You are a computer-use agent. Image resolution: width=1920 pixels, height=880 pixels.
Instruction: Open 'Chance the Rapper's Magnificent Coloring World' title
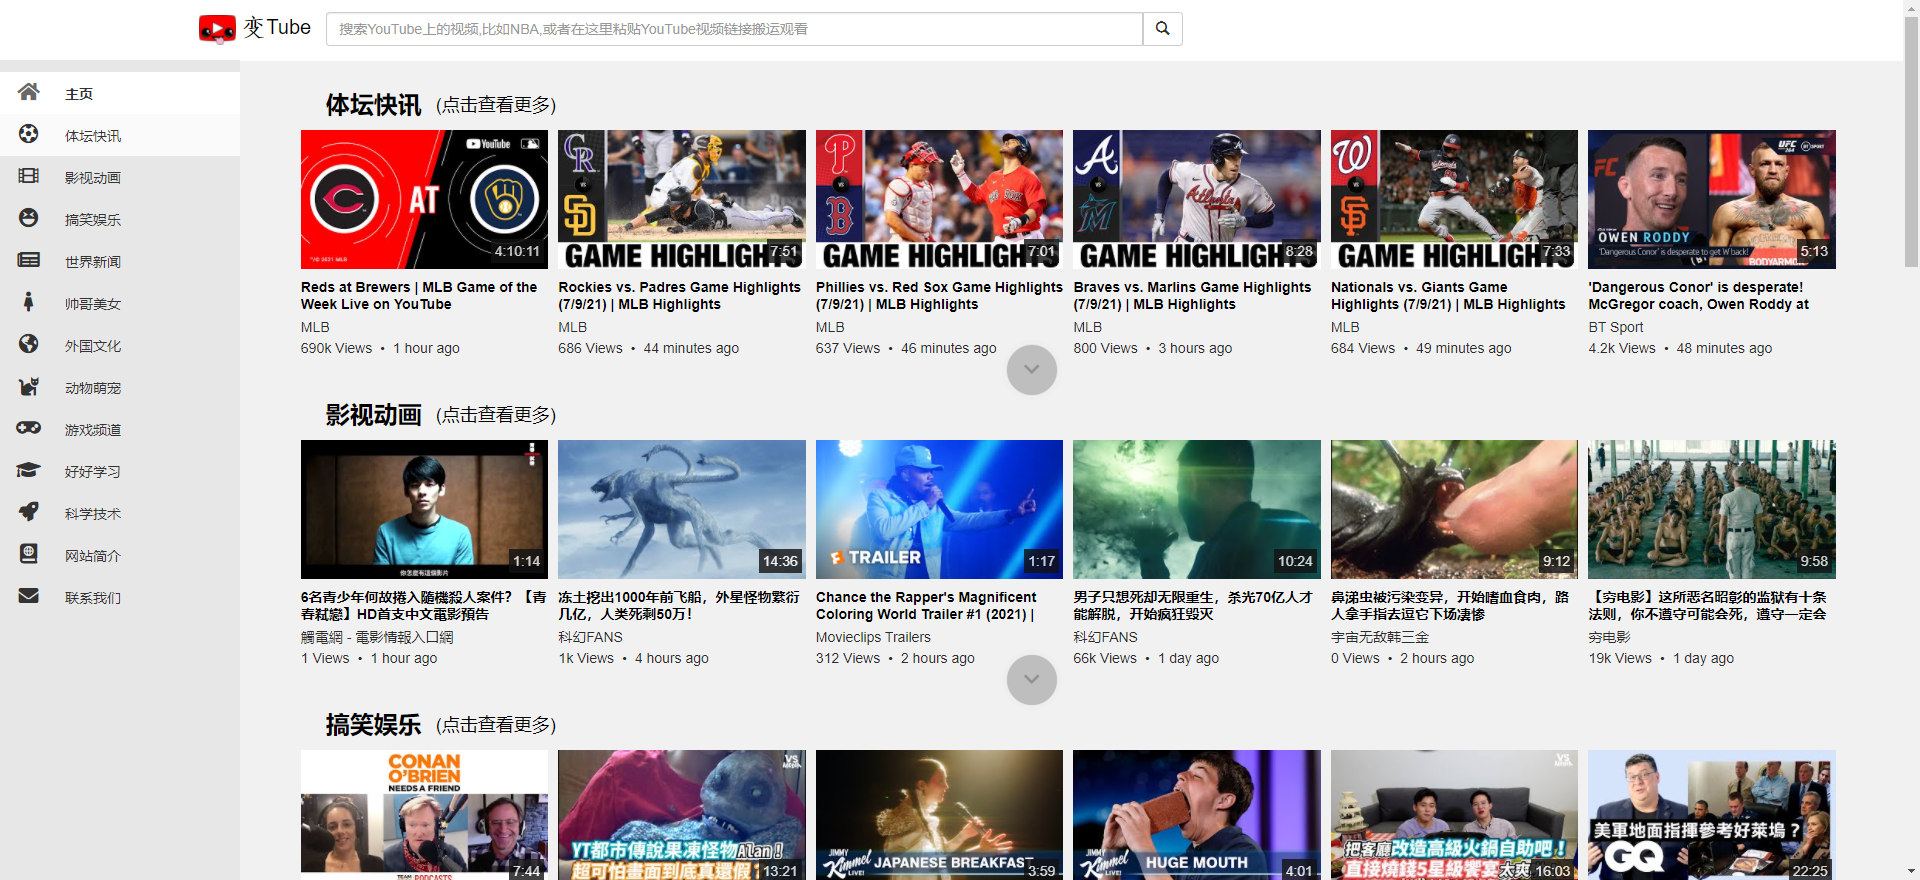click(x=926, y=606)
